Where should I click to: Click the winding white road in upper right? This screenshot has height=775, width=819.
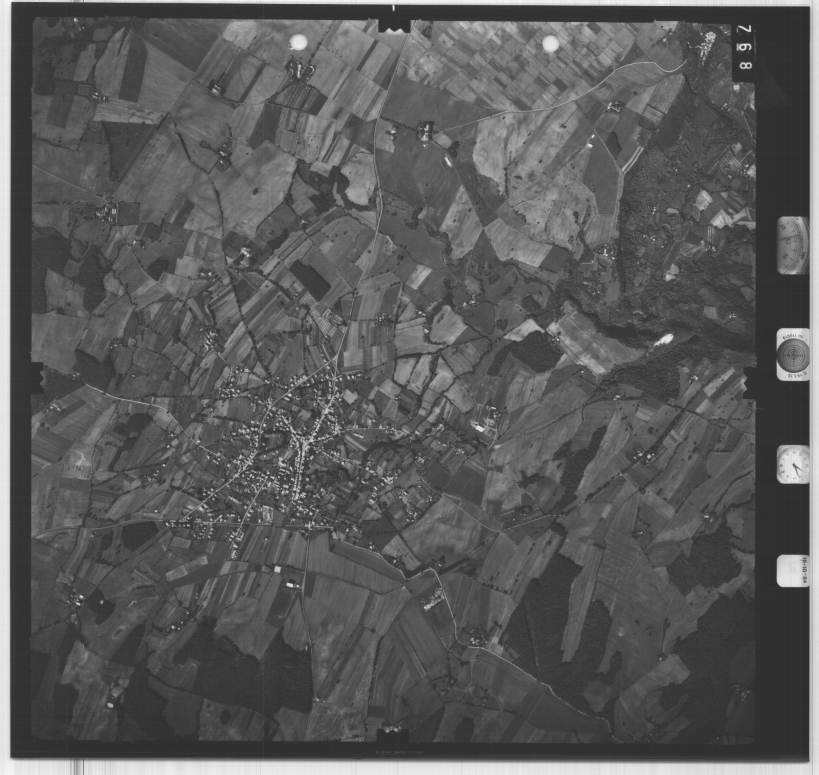tap(640, 70)
